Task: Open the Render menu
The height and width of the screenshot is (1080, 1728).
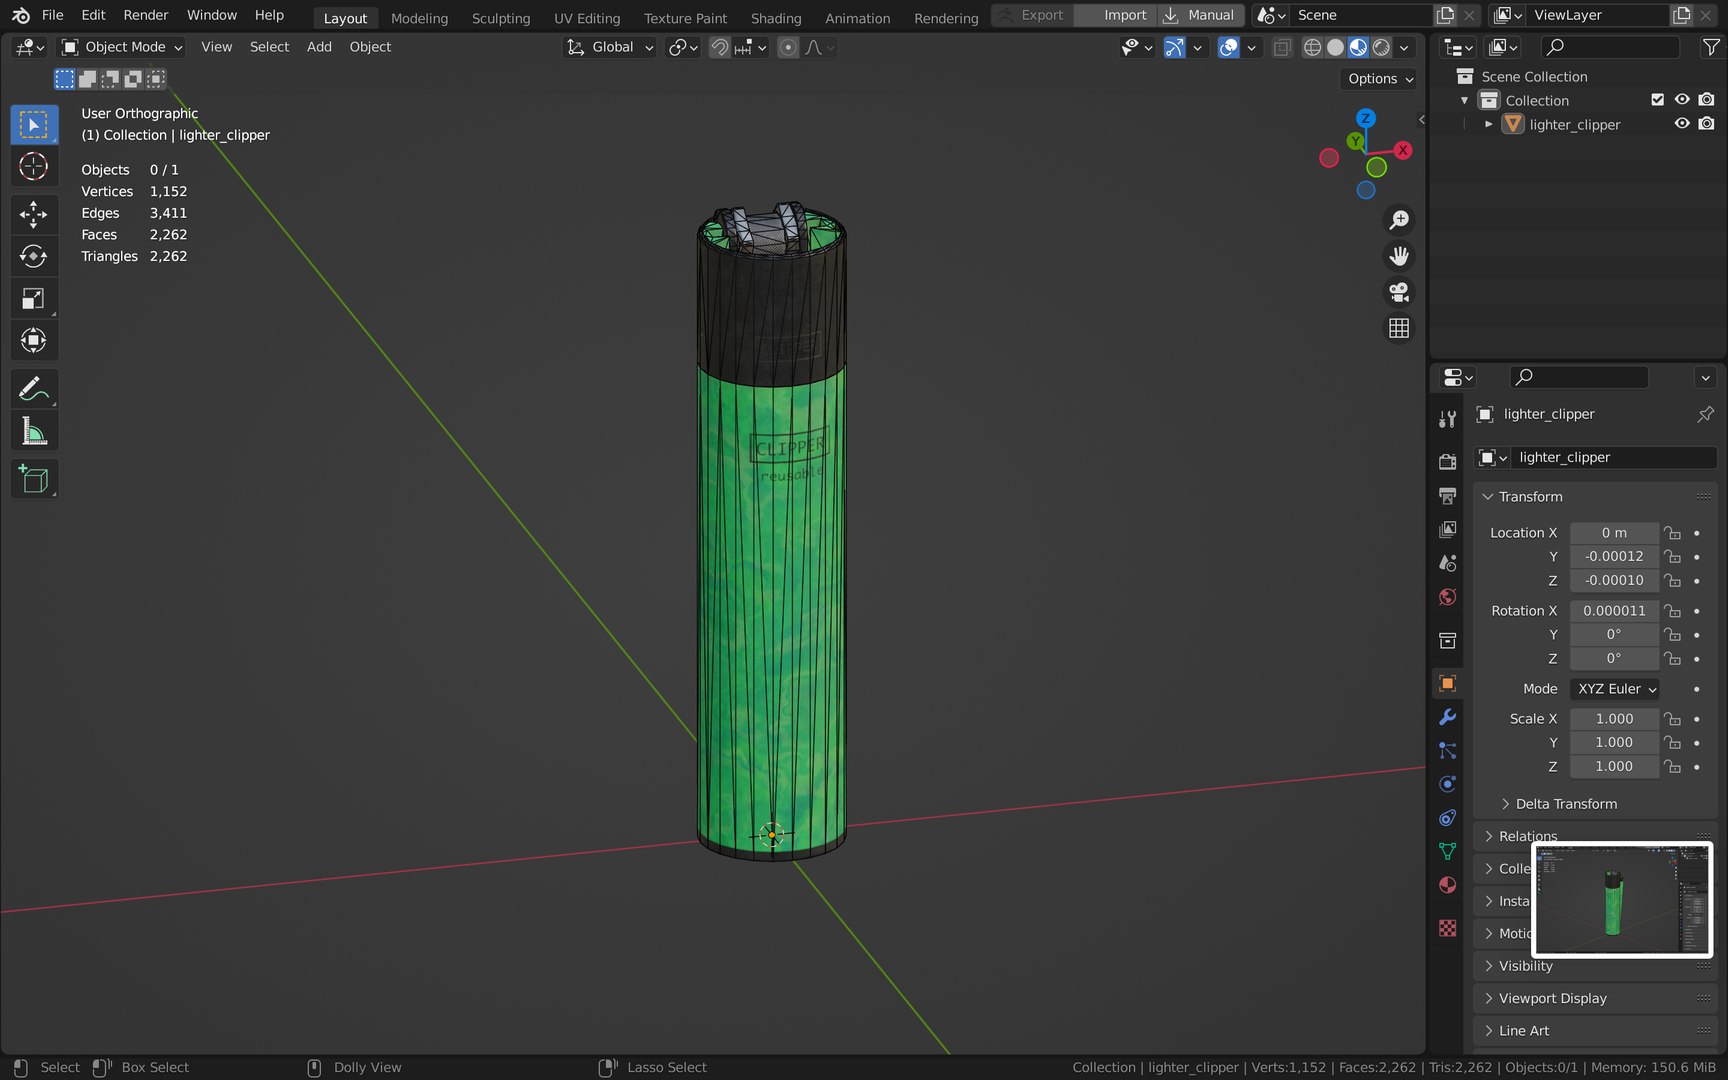Action: [x=146, y=15]
